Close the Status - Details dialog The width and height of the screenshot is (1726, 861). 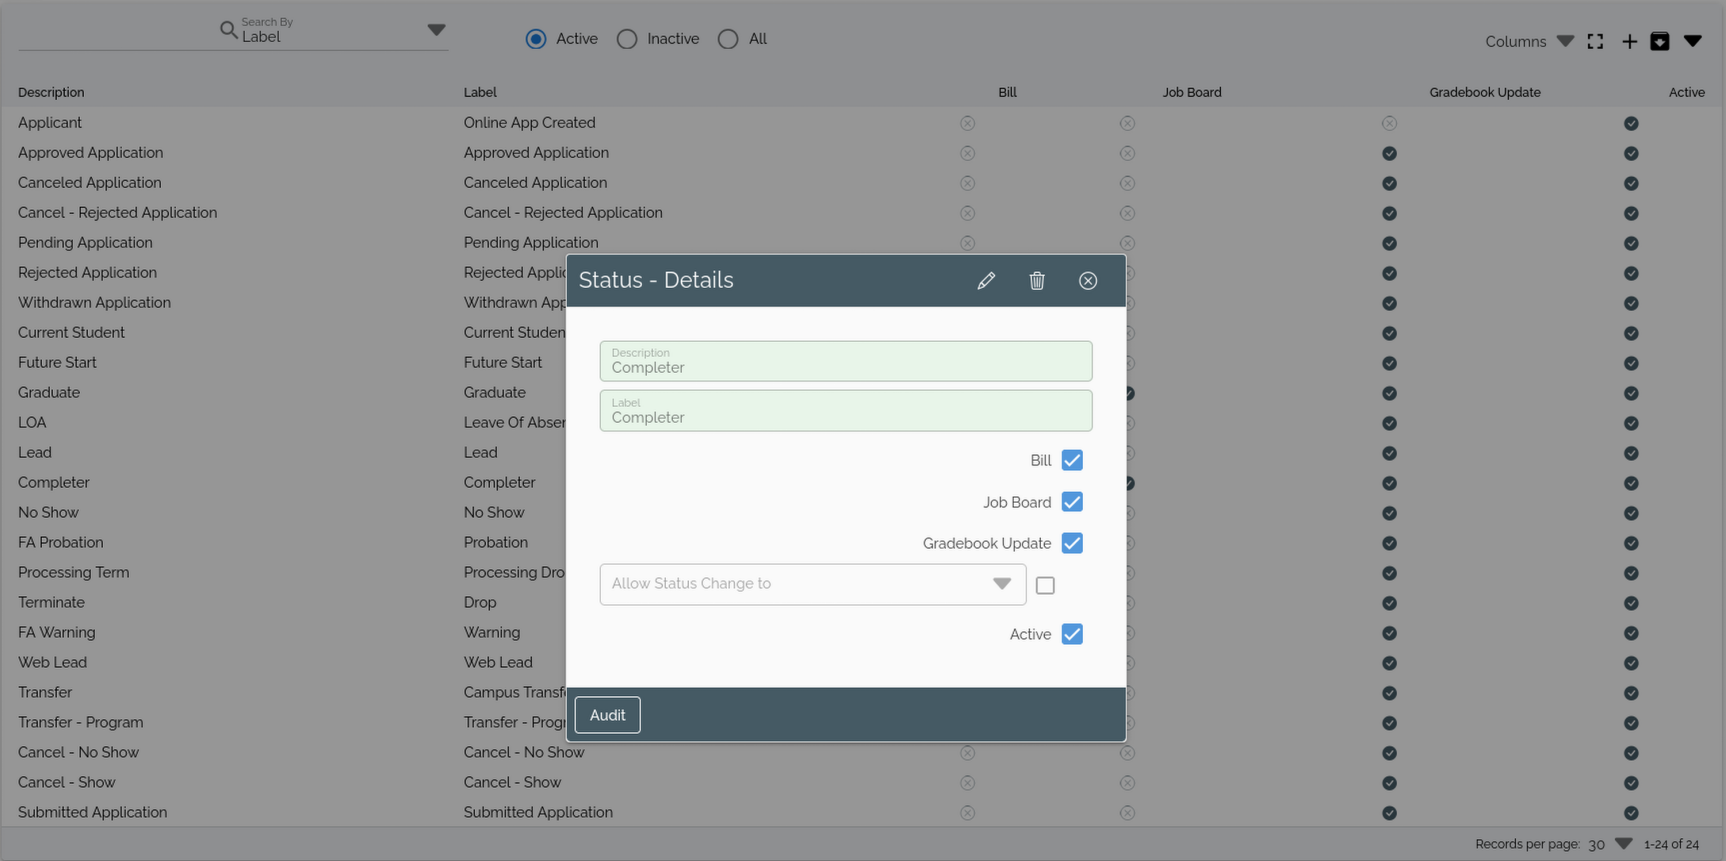tap(1088, 281)
